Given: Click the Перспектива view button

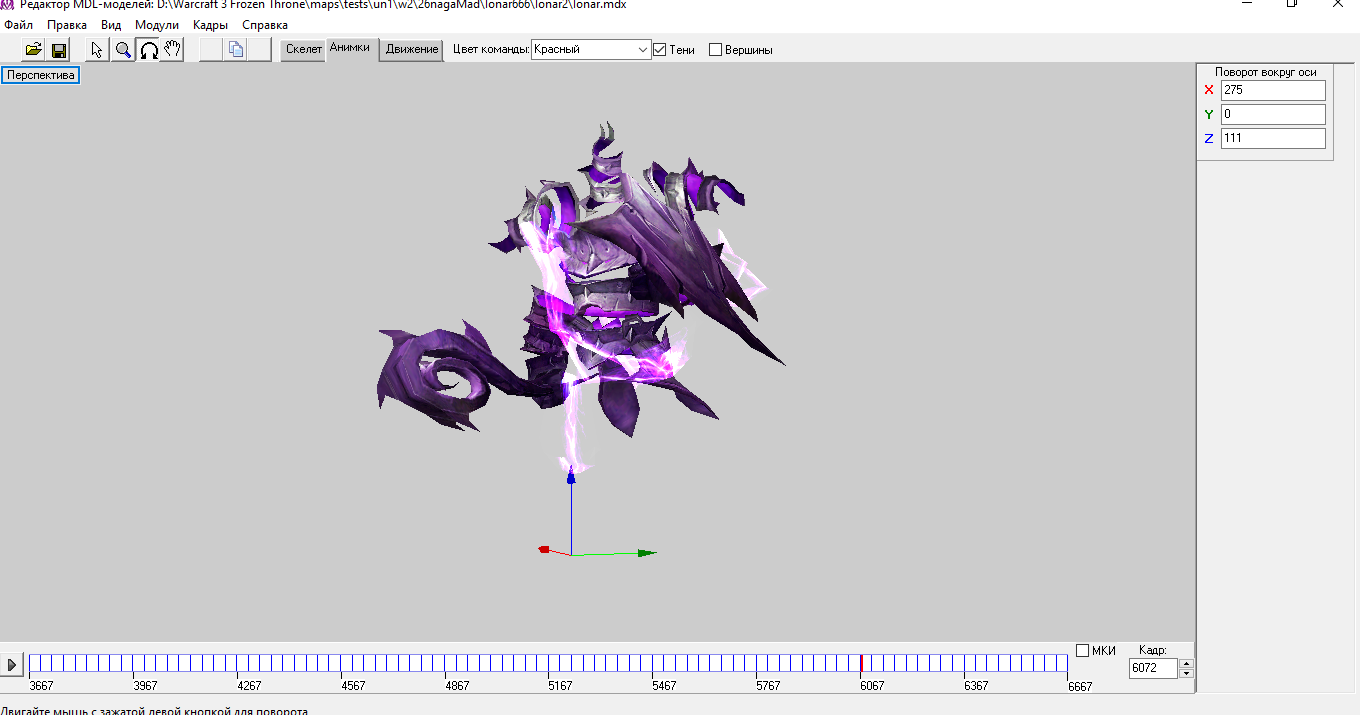Looking at the screenshot, I should [x=41, y=75].
